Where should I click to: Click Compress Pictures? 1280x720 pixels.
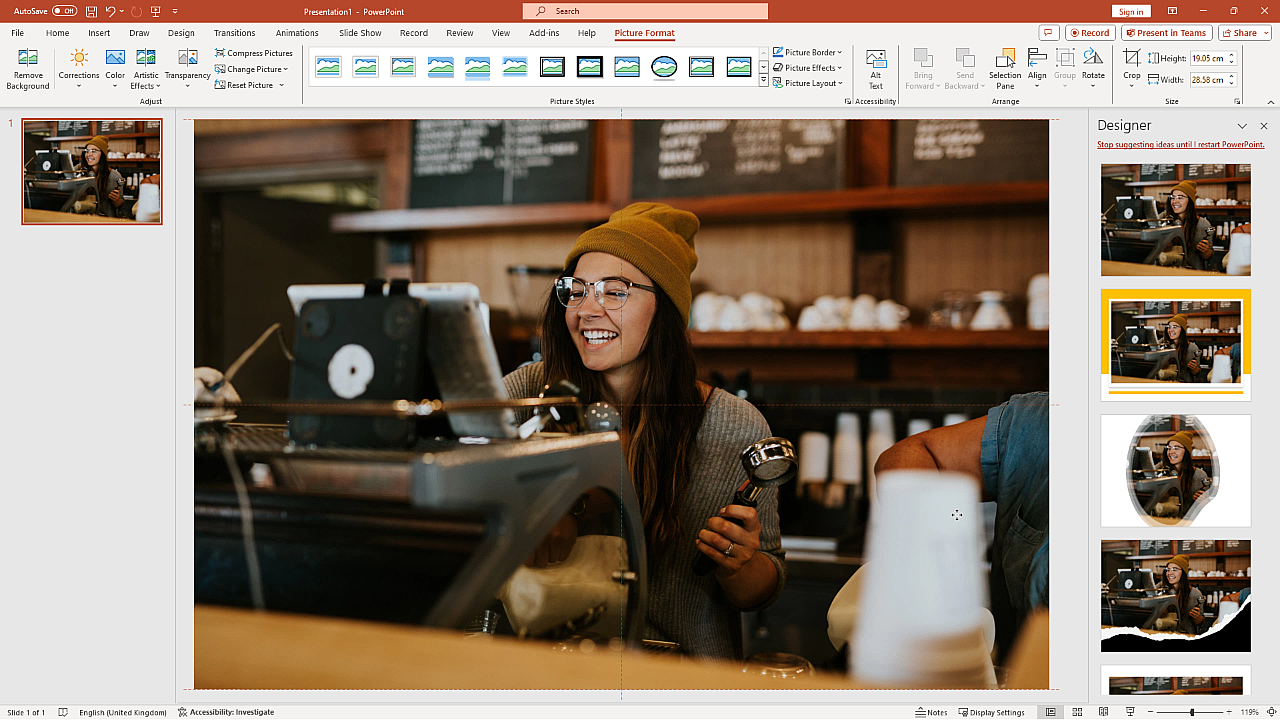tap(254, 53)
